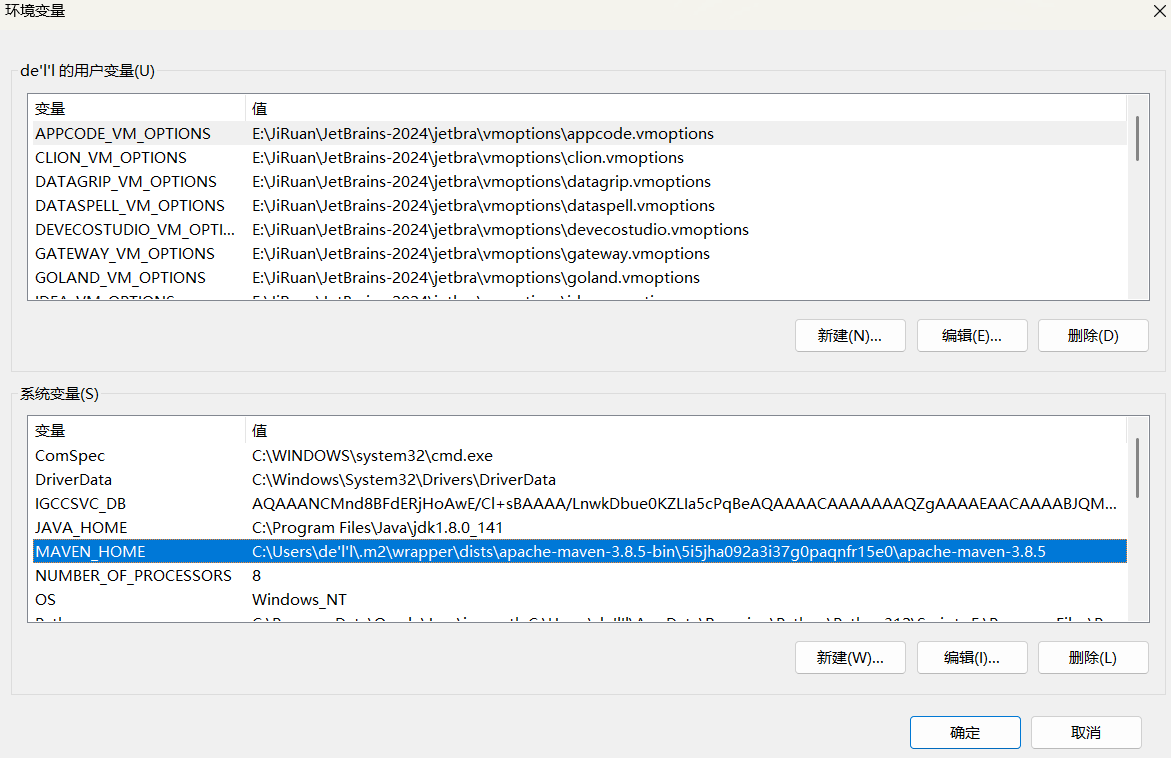Click the appcode.vmoptions path value
Screen dimensions: 1171x758
click(x=483, y=134)
